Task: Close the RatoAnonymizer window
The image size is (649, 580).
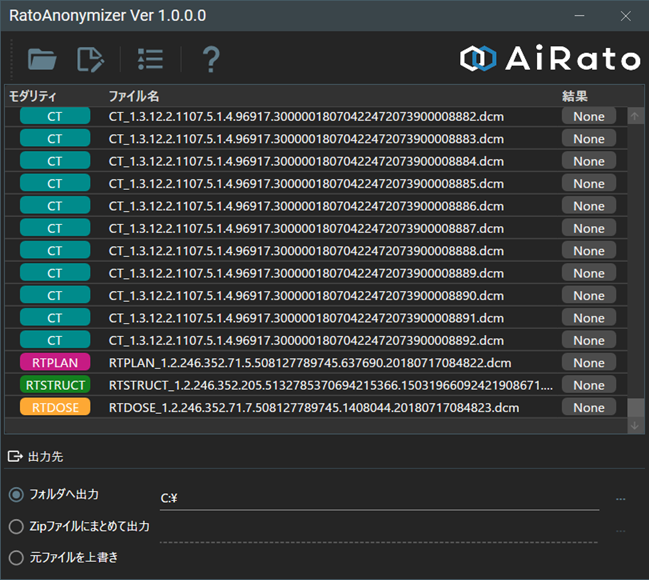Action: tap(625, 16)
